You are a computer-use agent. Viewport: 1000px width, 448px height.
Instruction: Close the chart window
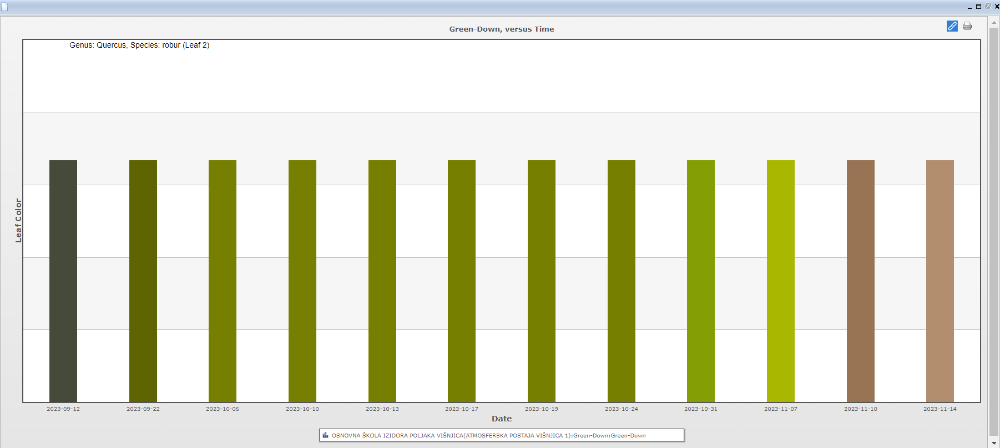click(995, 6)
